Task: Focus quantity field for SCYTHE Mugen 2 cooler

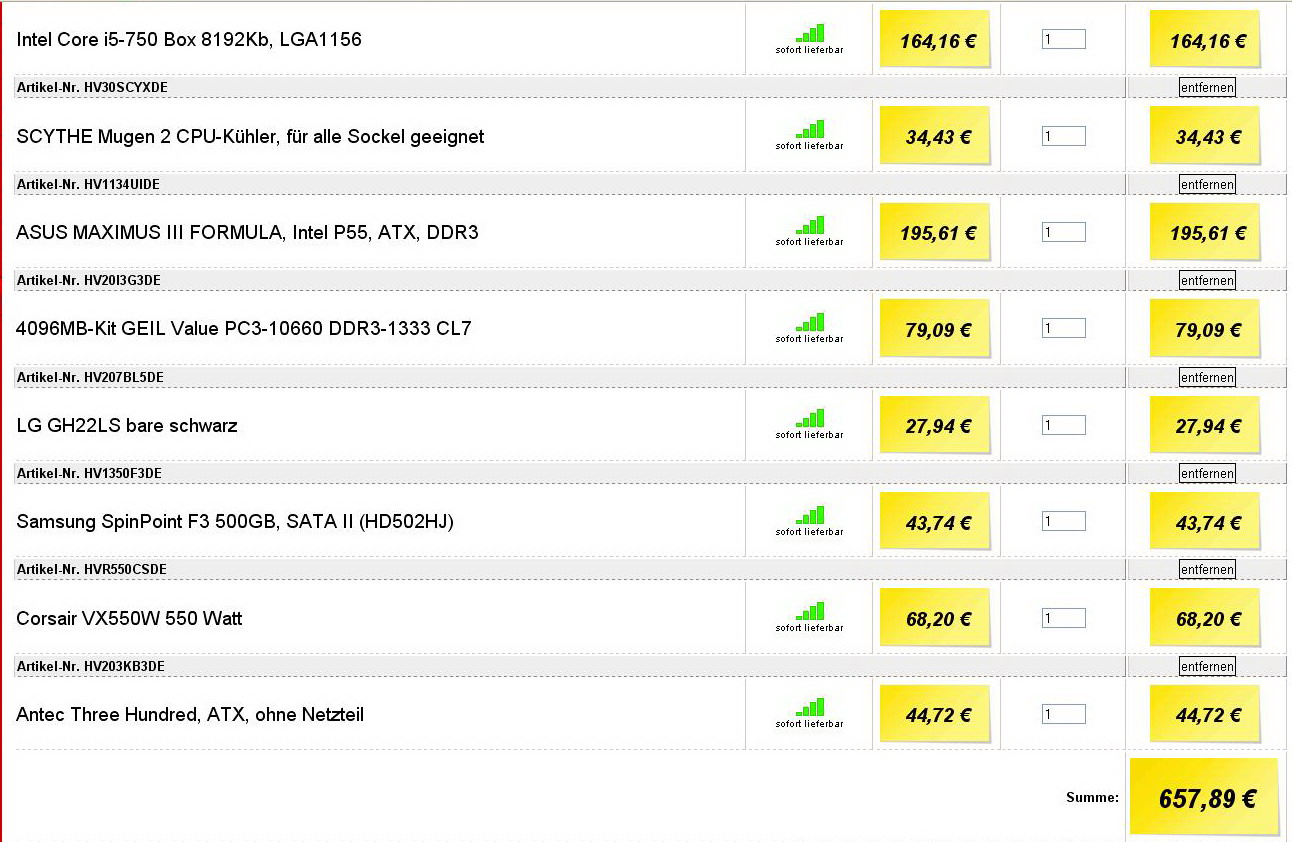Action: point(1063,136)
